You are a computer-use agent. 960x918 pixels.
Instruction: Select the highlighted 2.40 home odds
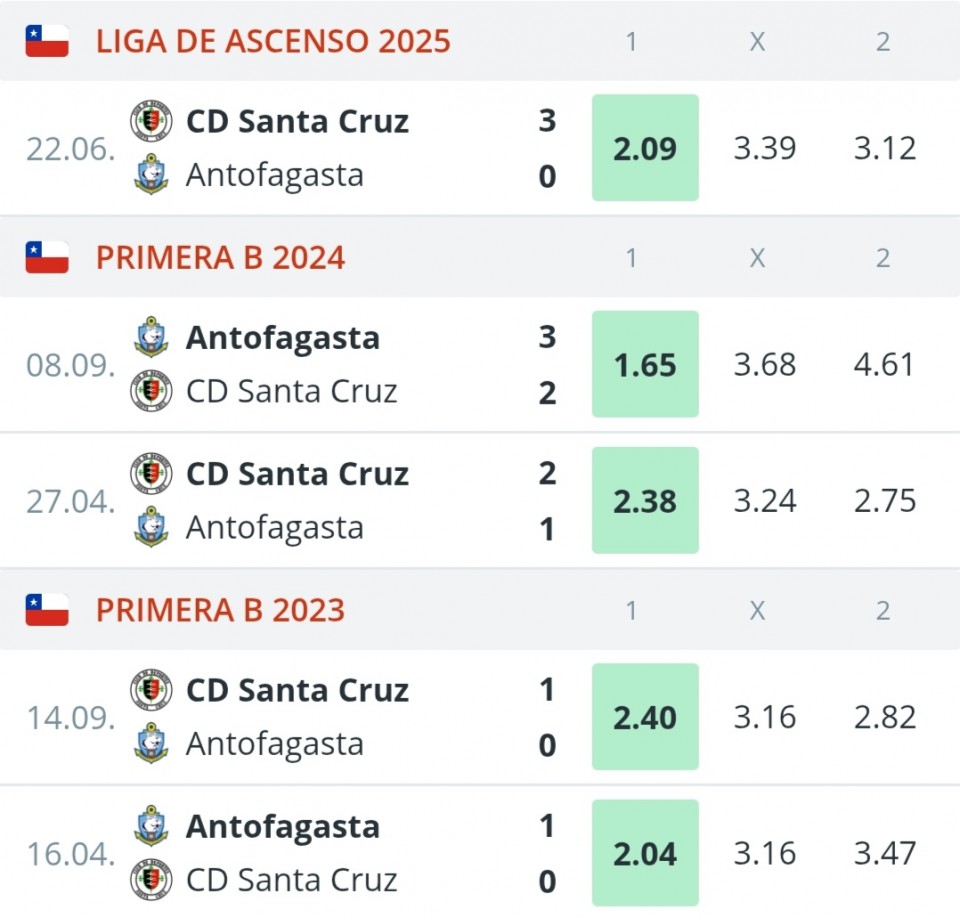(x=645, y=717)
